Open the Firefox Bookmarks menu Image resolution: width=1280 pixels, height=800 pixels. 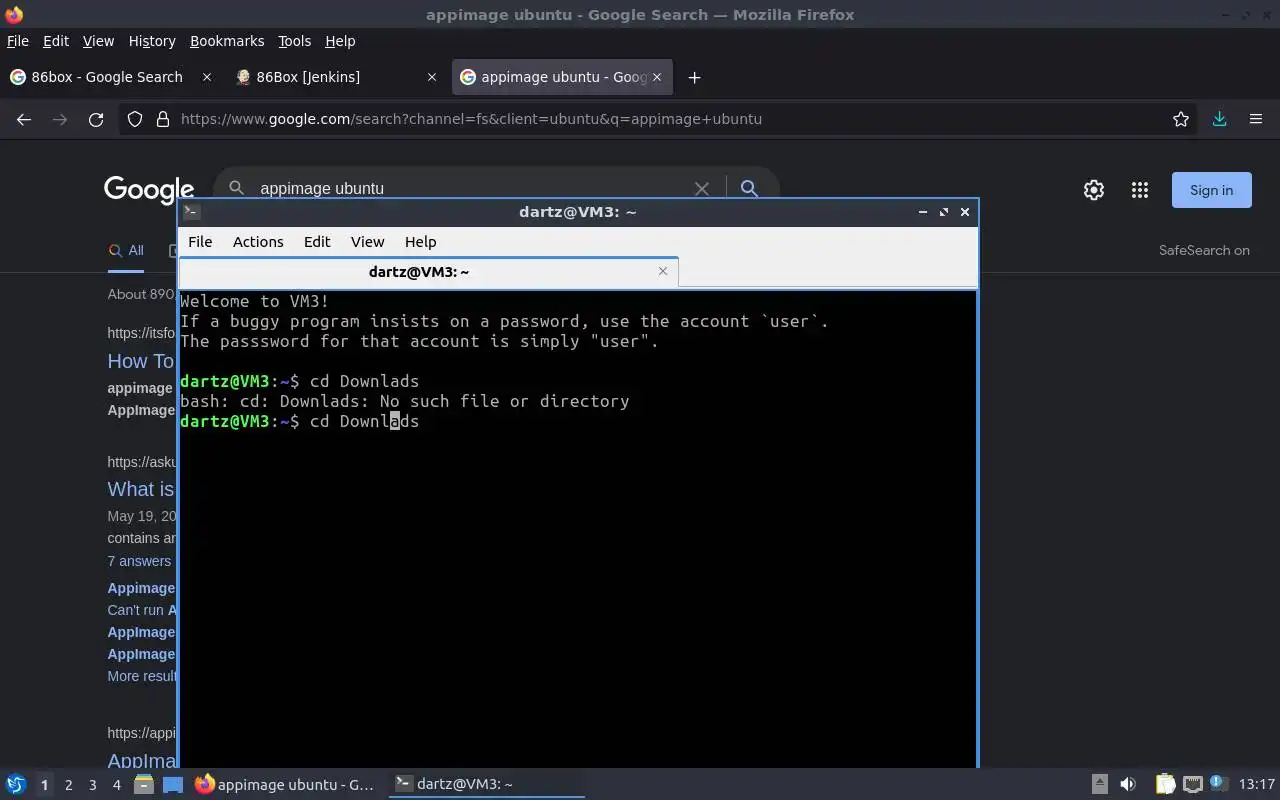(227, 41)
